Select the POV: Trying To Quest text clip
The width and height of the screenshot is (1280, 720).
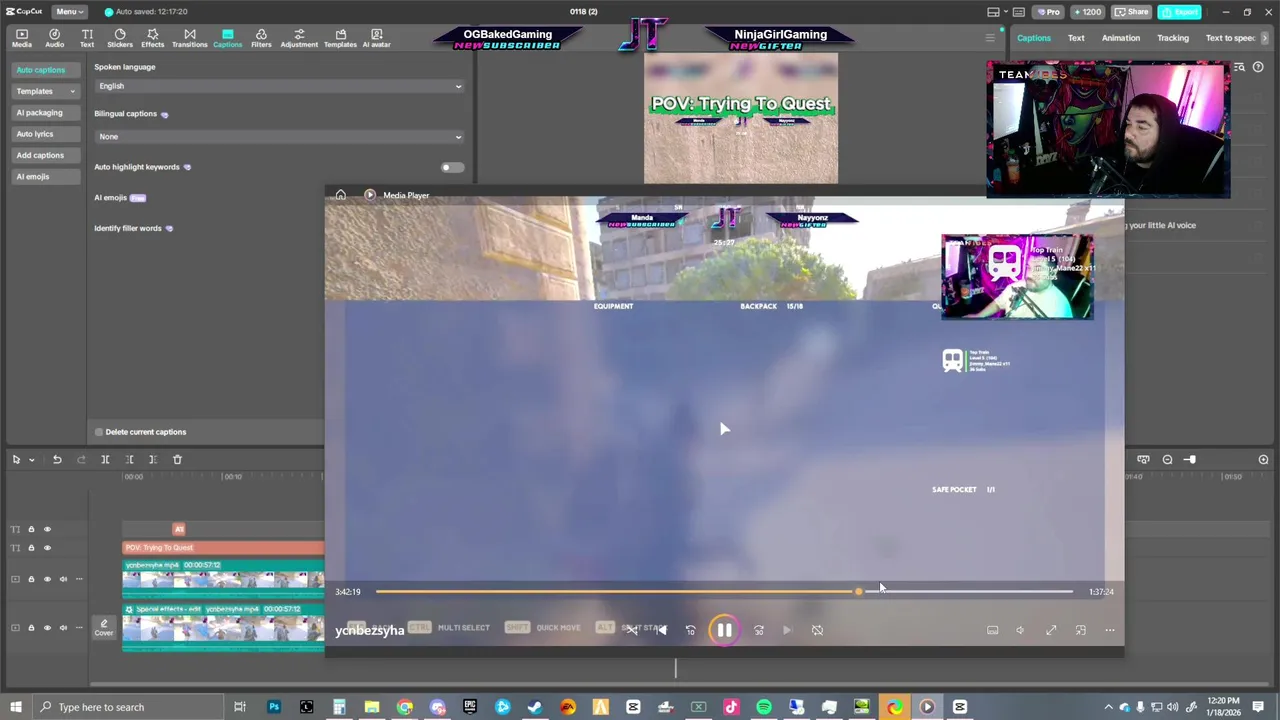click(x=223, y=548)
